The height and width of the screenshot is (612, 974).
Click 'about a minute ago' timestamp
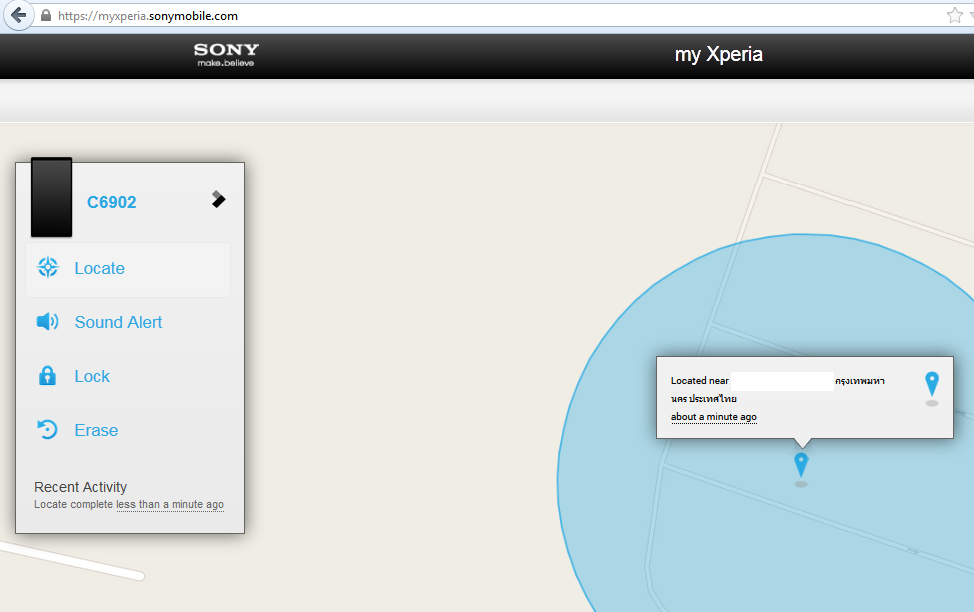click(714, 417)
